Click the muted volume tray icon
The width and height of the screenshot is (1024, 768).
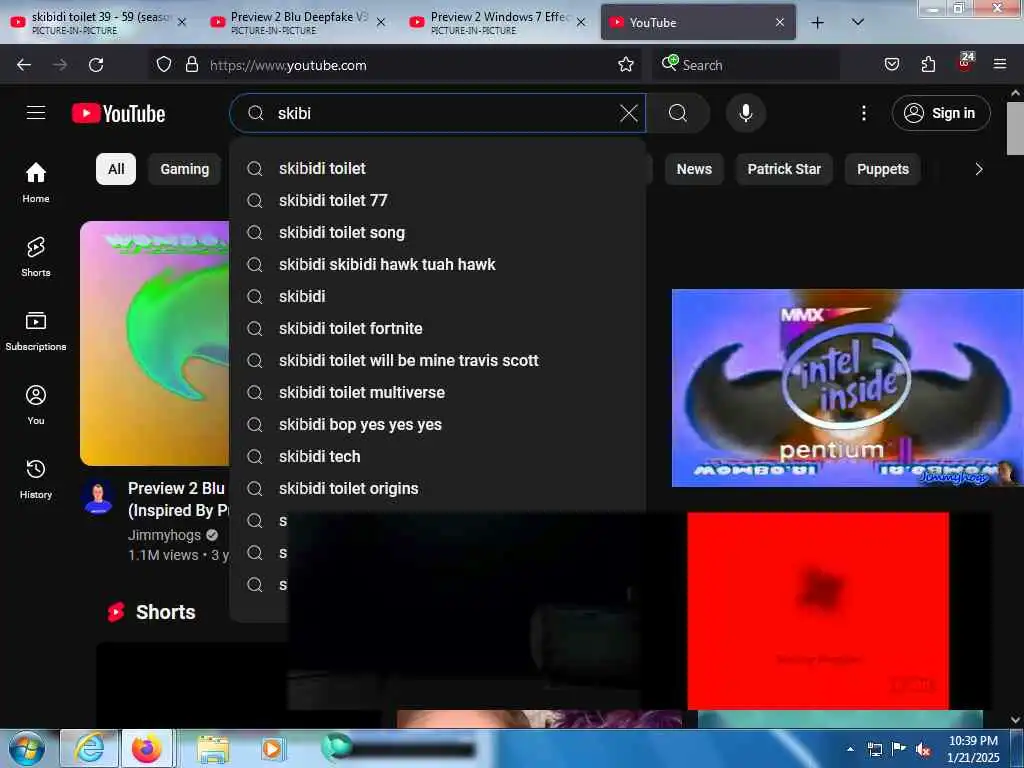pyautogui.click(x=923, y=749)
